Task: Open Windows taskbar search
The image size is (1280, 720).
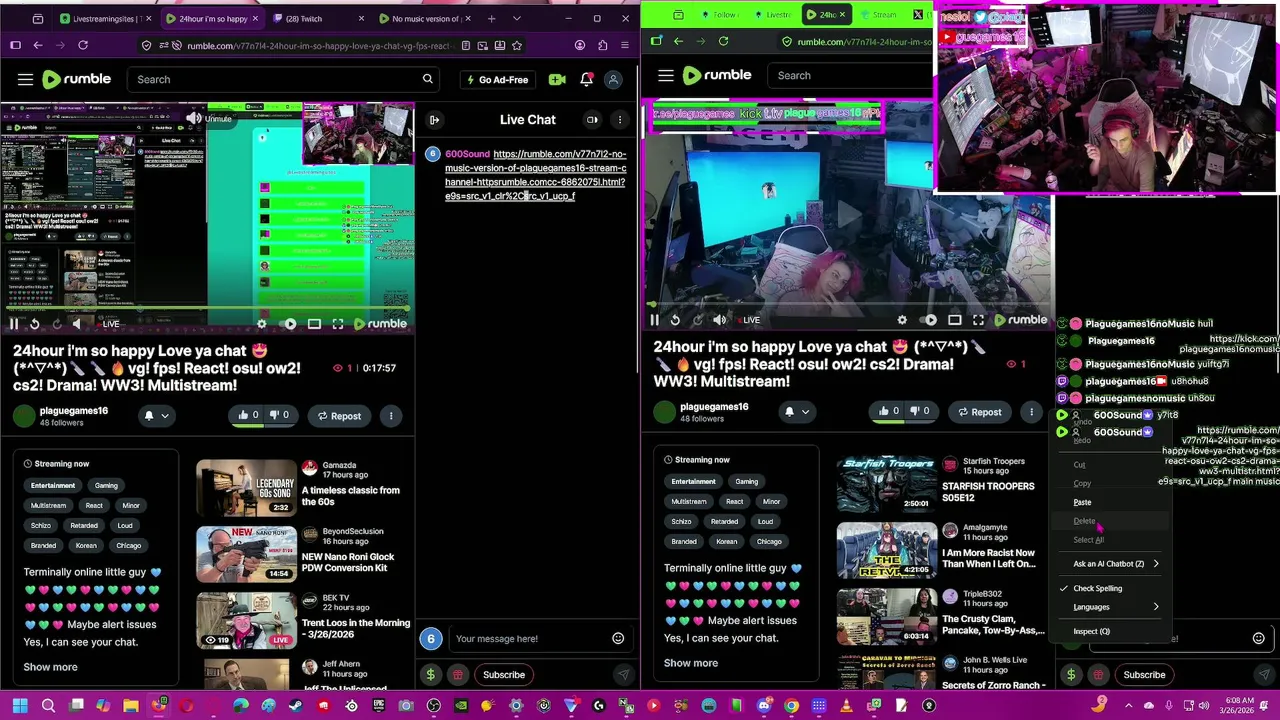Action: pos(48,706)
